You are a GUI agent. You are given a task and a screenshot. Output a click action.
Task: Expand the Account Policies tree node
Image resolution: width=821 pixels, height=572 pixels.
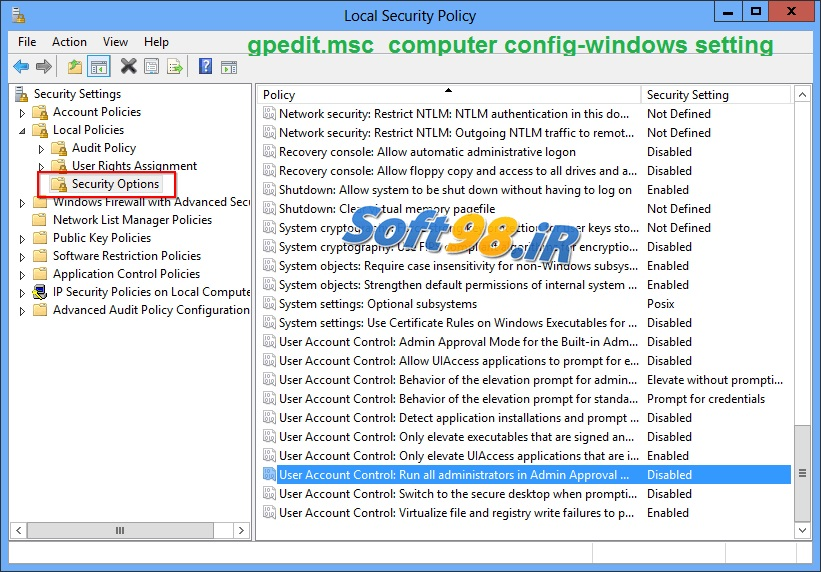click(23, 112)
